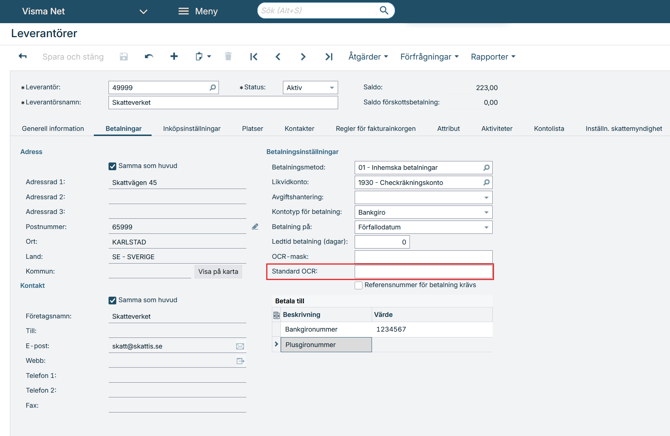Open the Aktiviteter tab

pos(497,128)
